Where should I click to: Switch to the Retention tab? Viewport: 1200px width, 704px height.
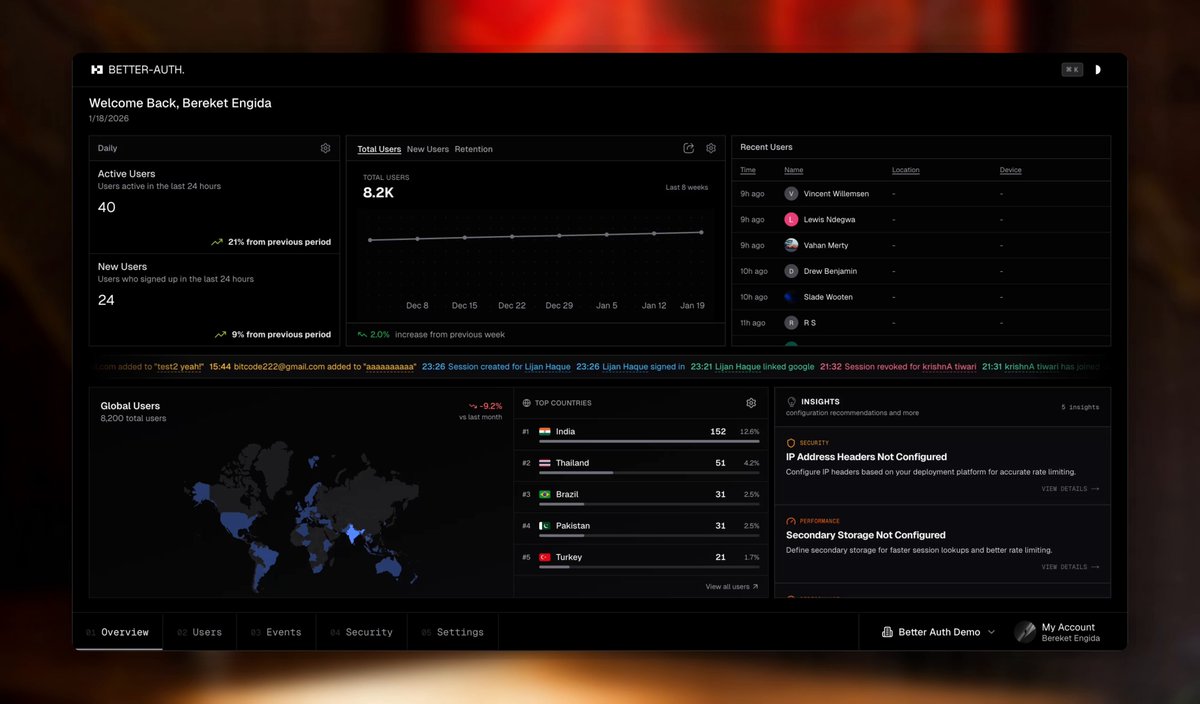[x=474, y=149]
